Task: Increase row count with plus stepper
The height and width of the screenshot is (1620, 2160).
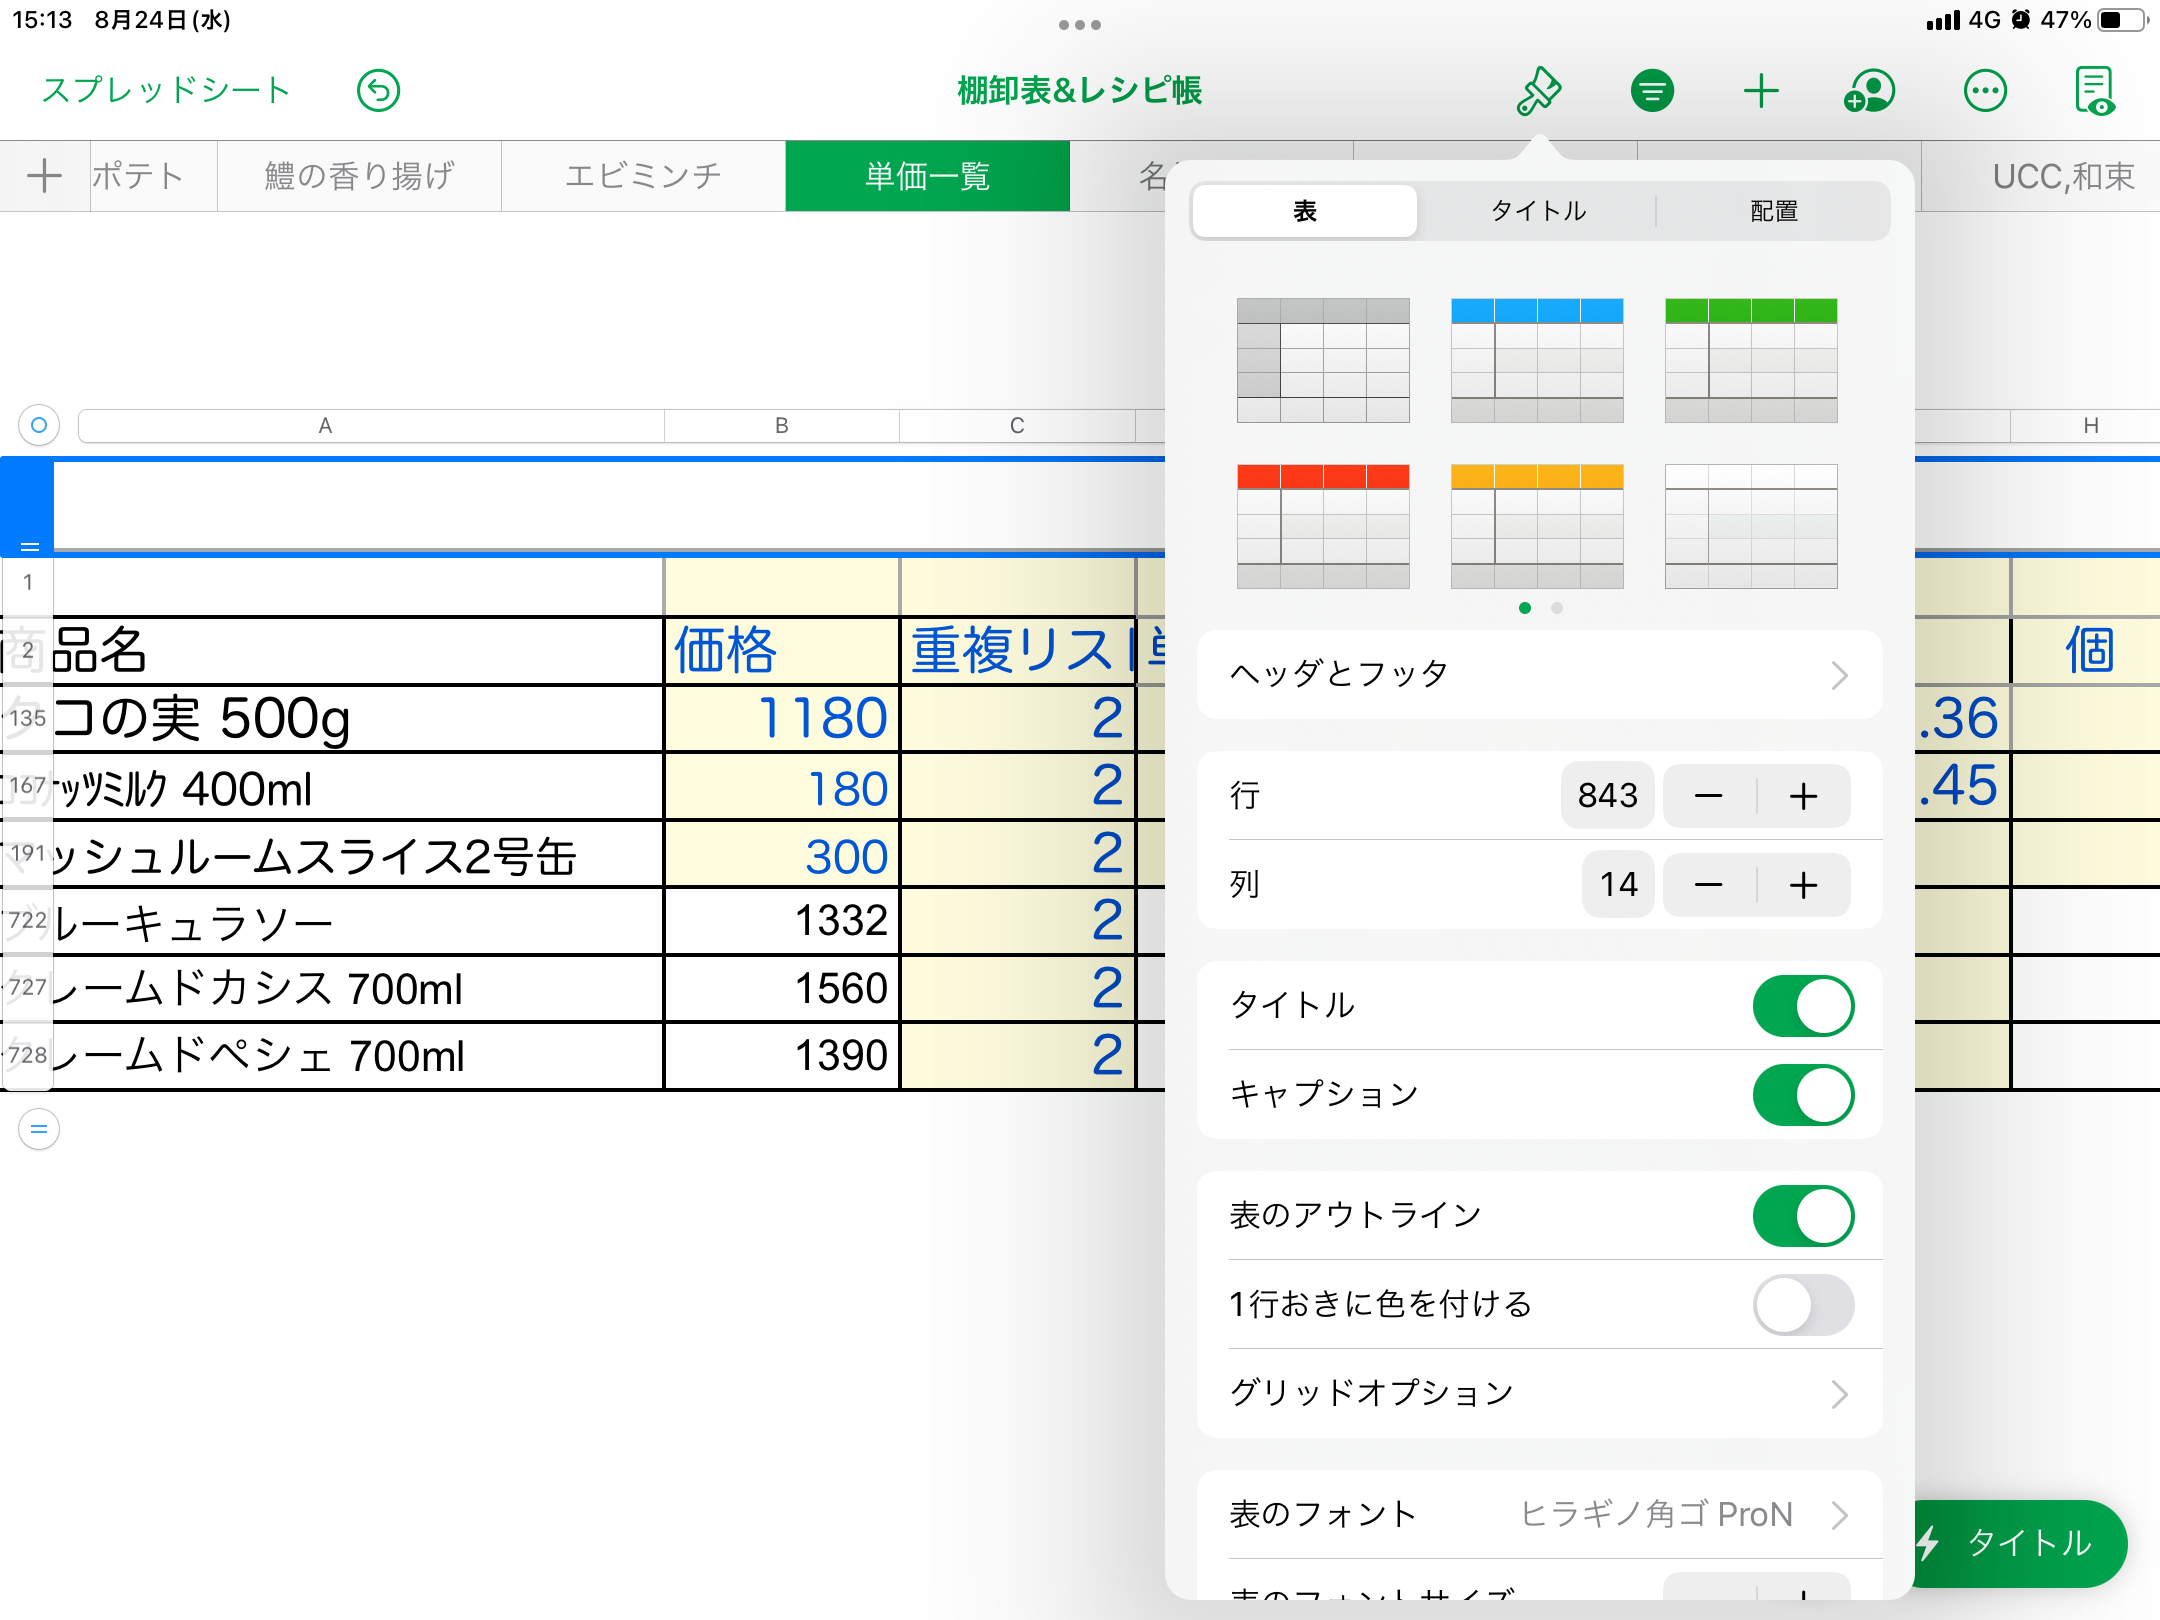Action: tap(1803, 797)
